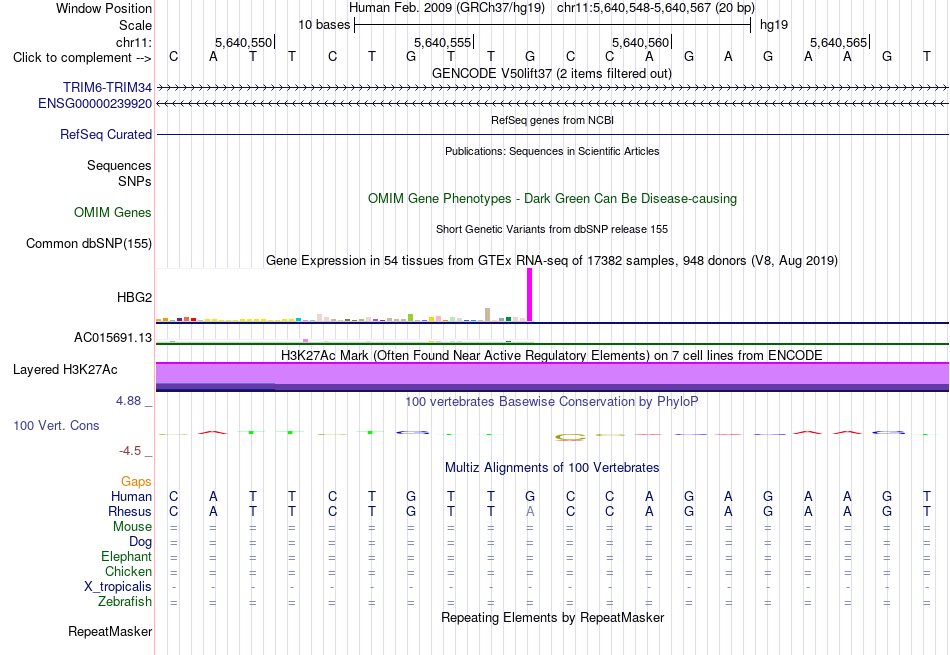
Task: Click the mismatched Rhesus base 'A'
Action: [x=530, y=511]
